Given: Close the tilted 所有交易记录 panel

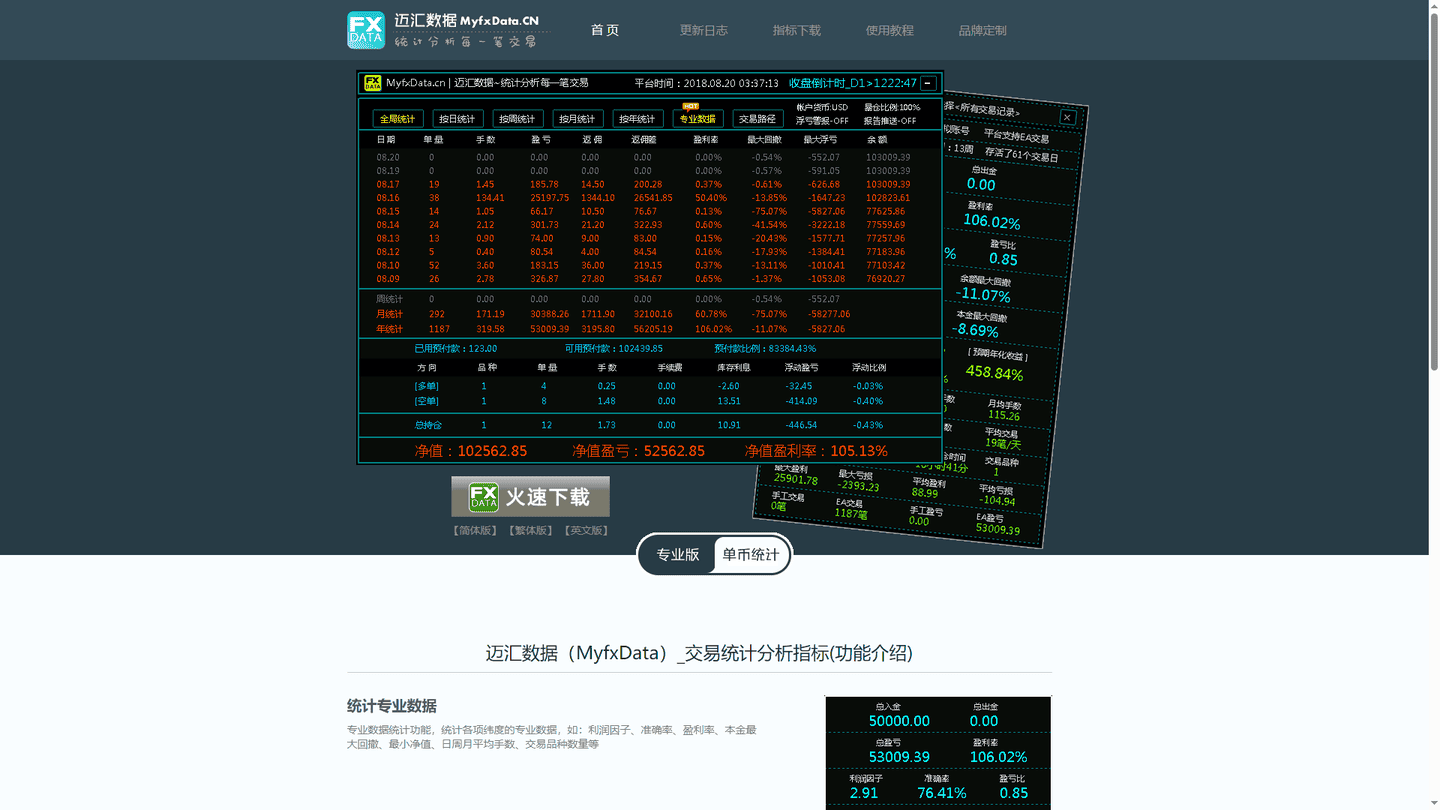Looking at the screenshot, I should 1068,117.
